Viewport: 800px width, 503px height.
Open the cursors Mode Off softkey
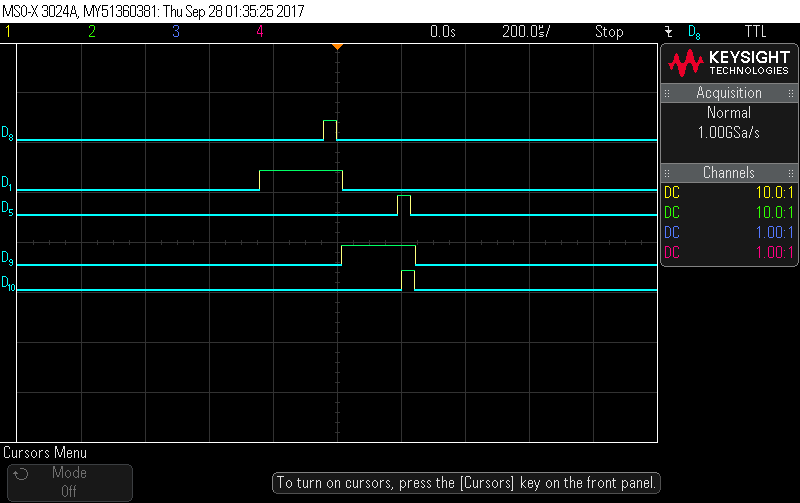pos(70,482)
